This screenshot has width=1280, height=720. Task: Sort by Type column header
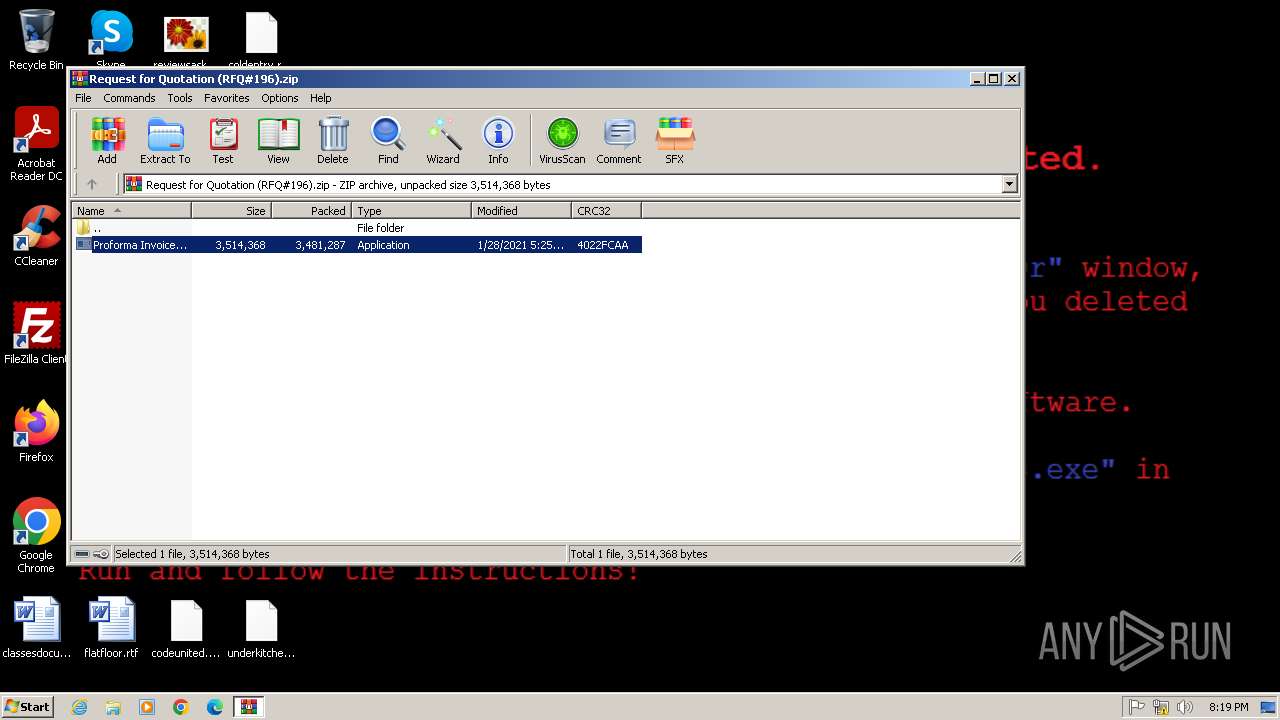tap(412, 210)
